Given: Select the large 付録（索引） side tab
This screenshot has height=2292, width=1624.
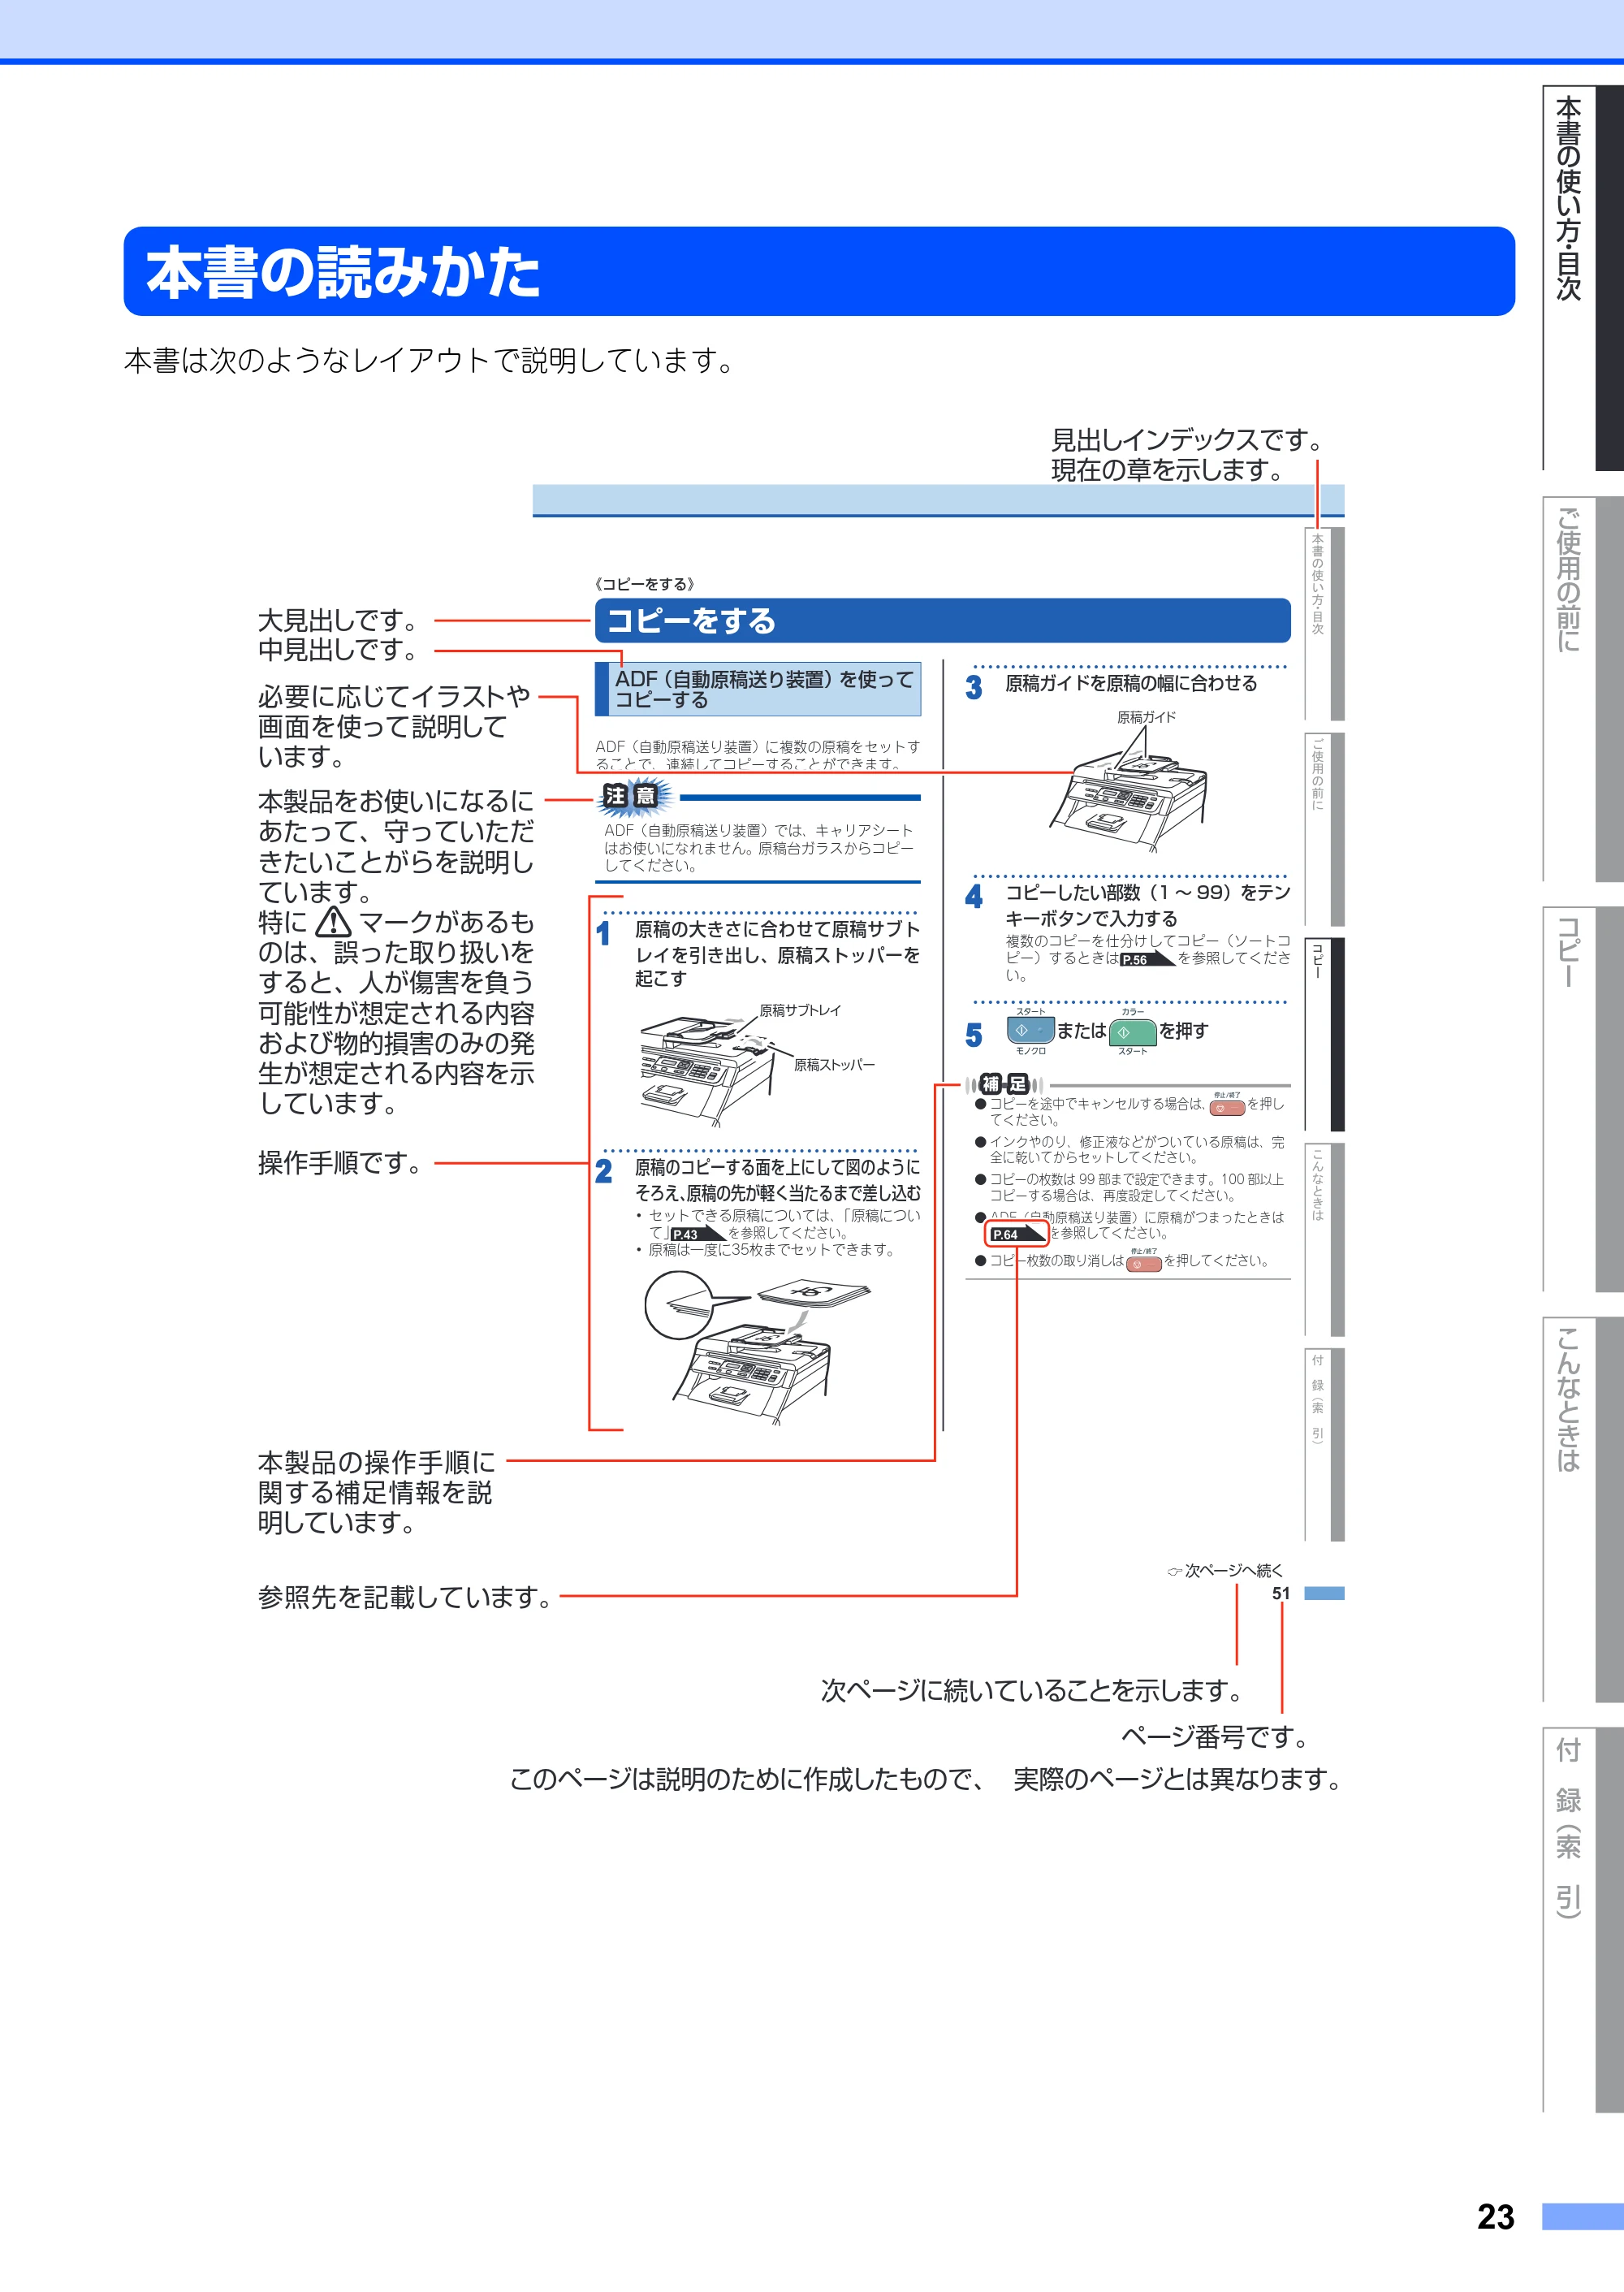Looking at the screenshot, I should 1583,1920.
